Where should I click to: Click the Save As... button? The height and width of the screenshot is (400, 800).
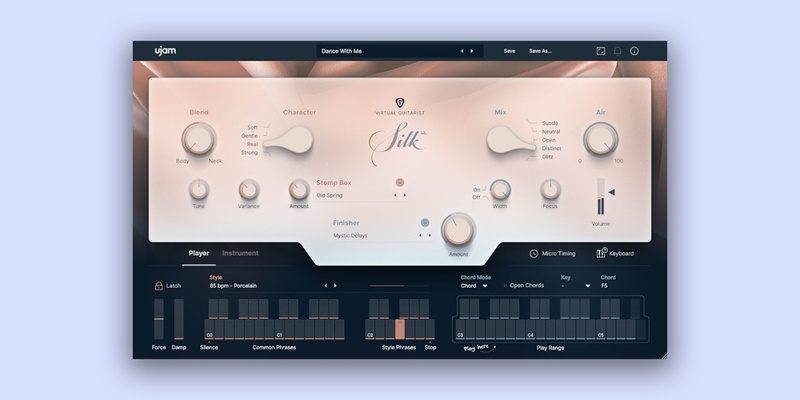click(x=540, y=51)
